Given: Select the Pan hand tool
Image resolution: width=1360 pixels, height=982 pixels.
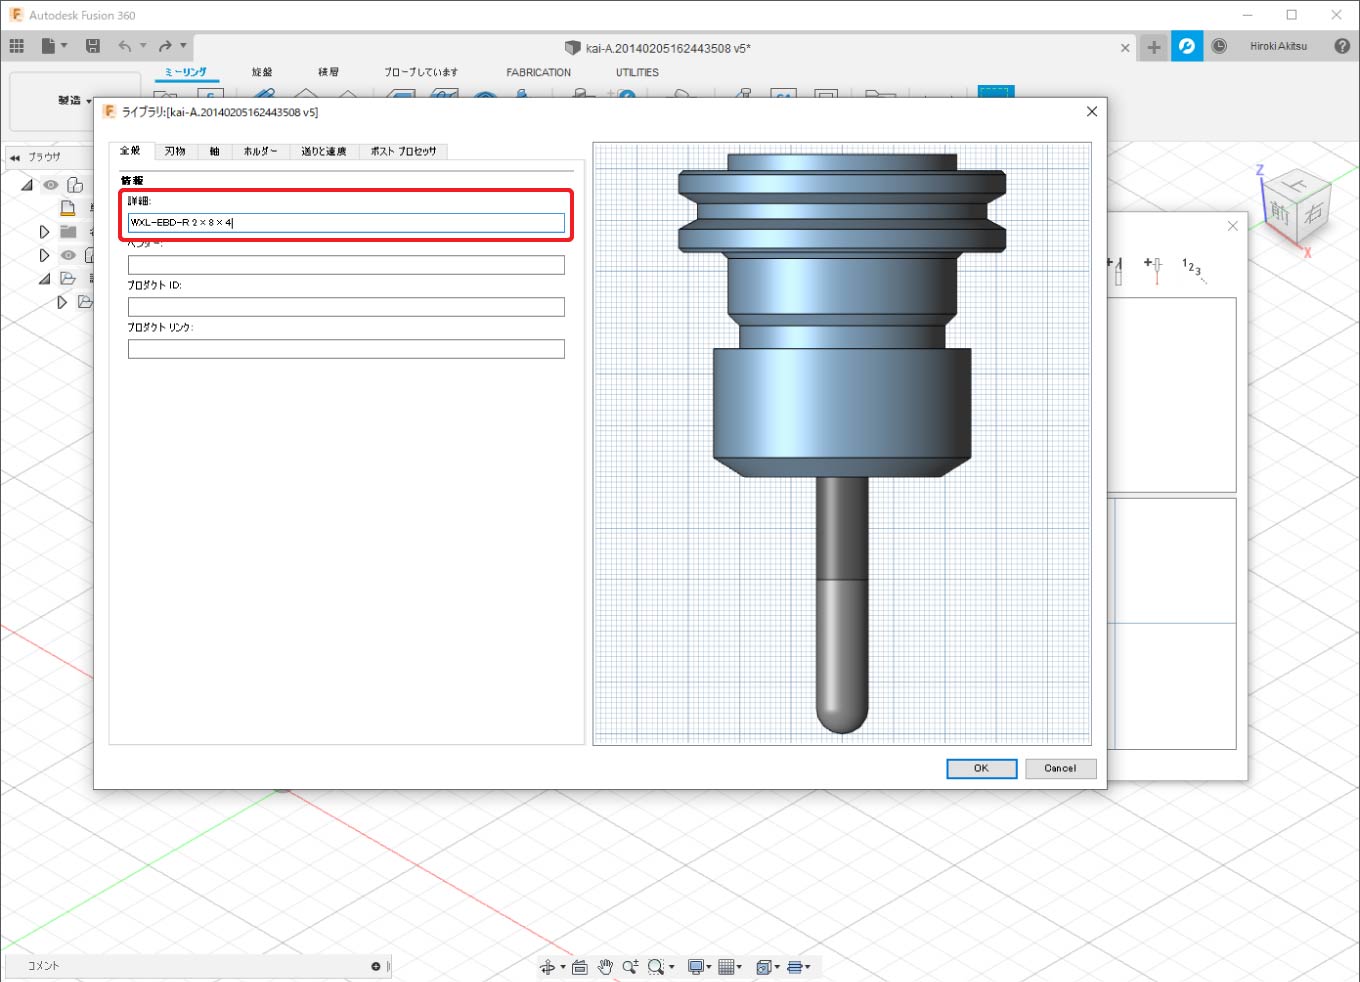Looking at the screenshot, I should (x=605, y=966).
